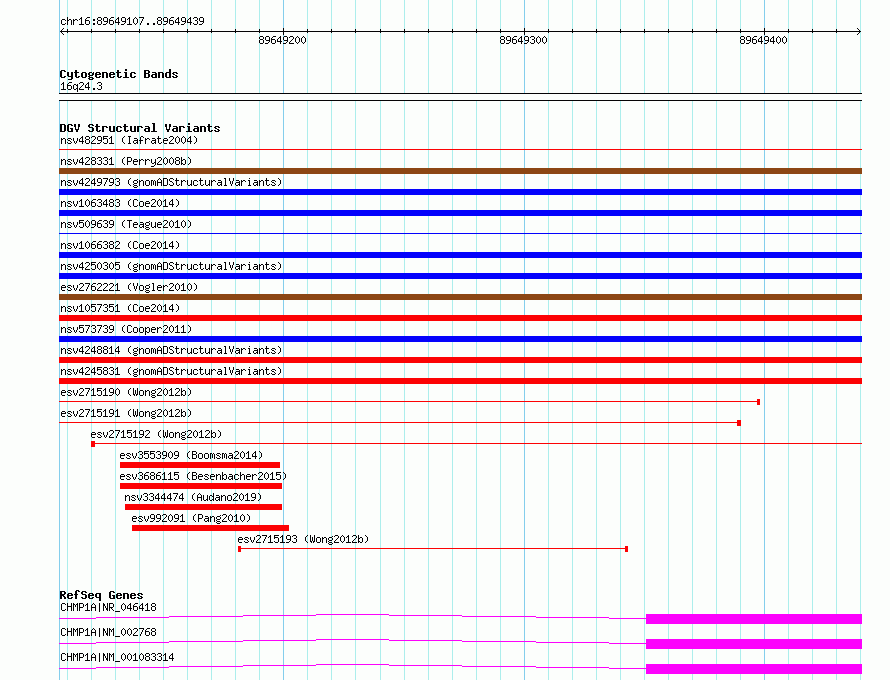Click the right end marker of esv2715190
890x680 pixels.
758,402
